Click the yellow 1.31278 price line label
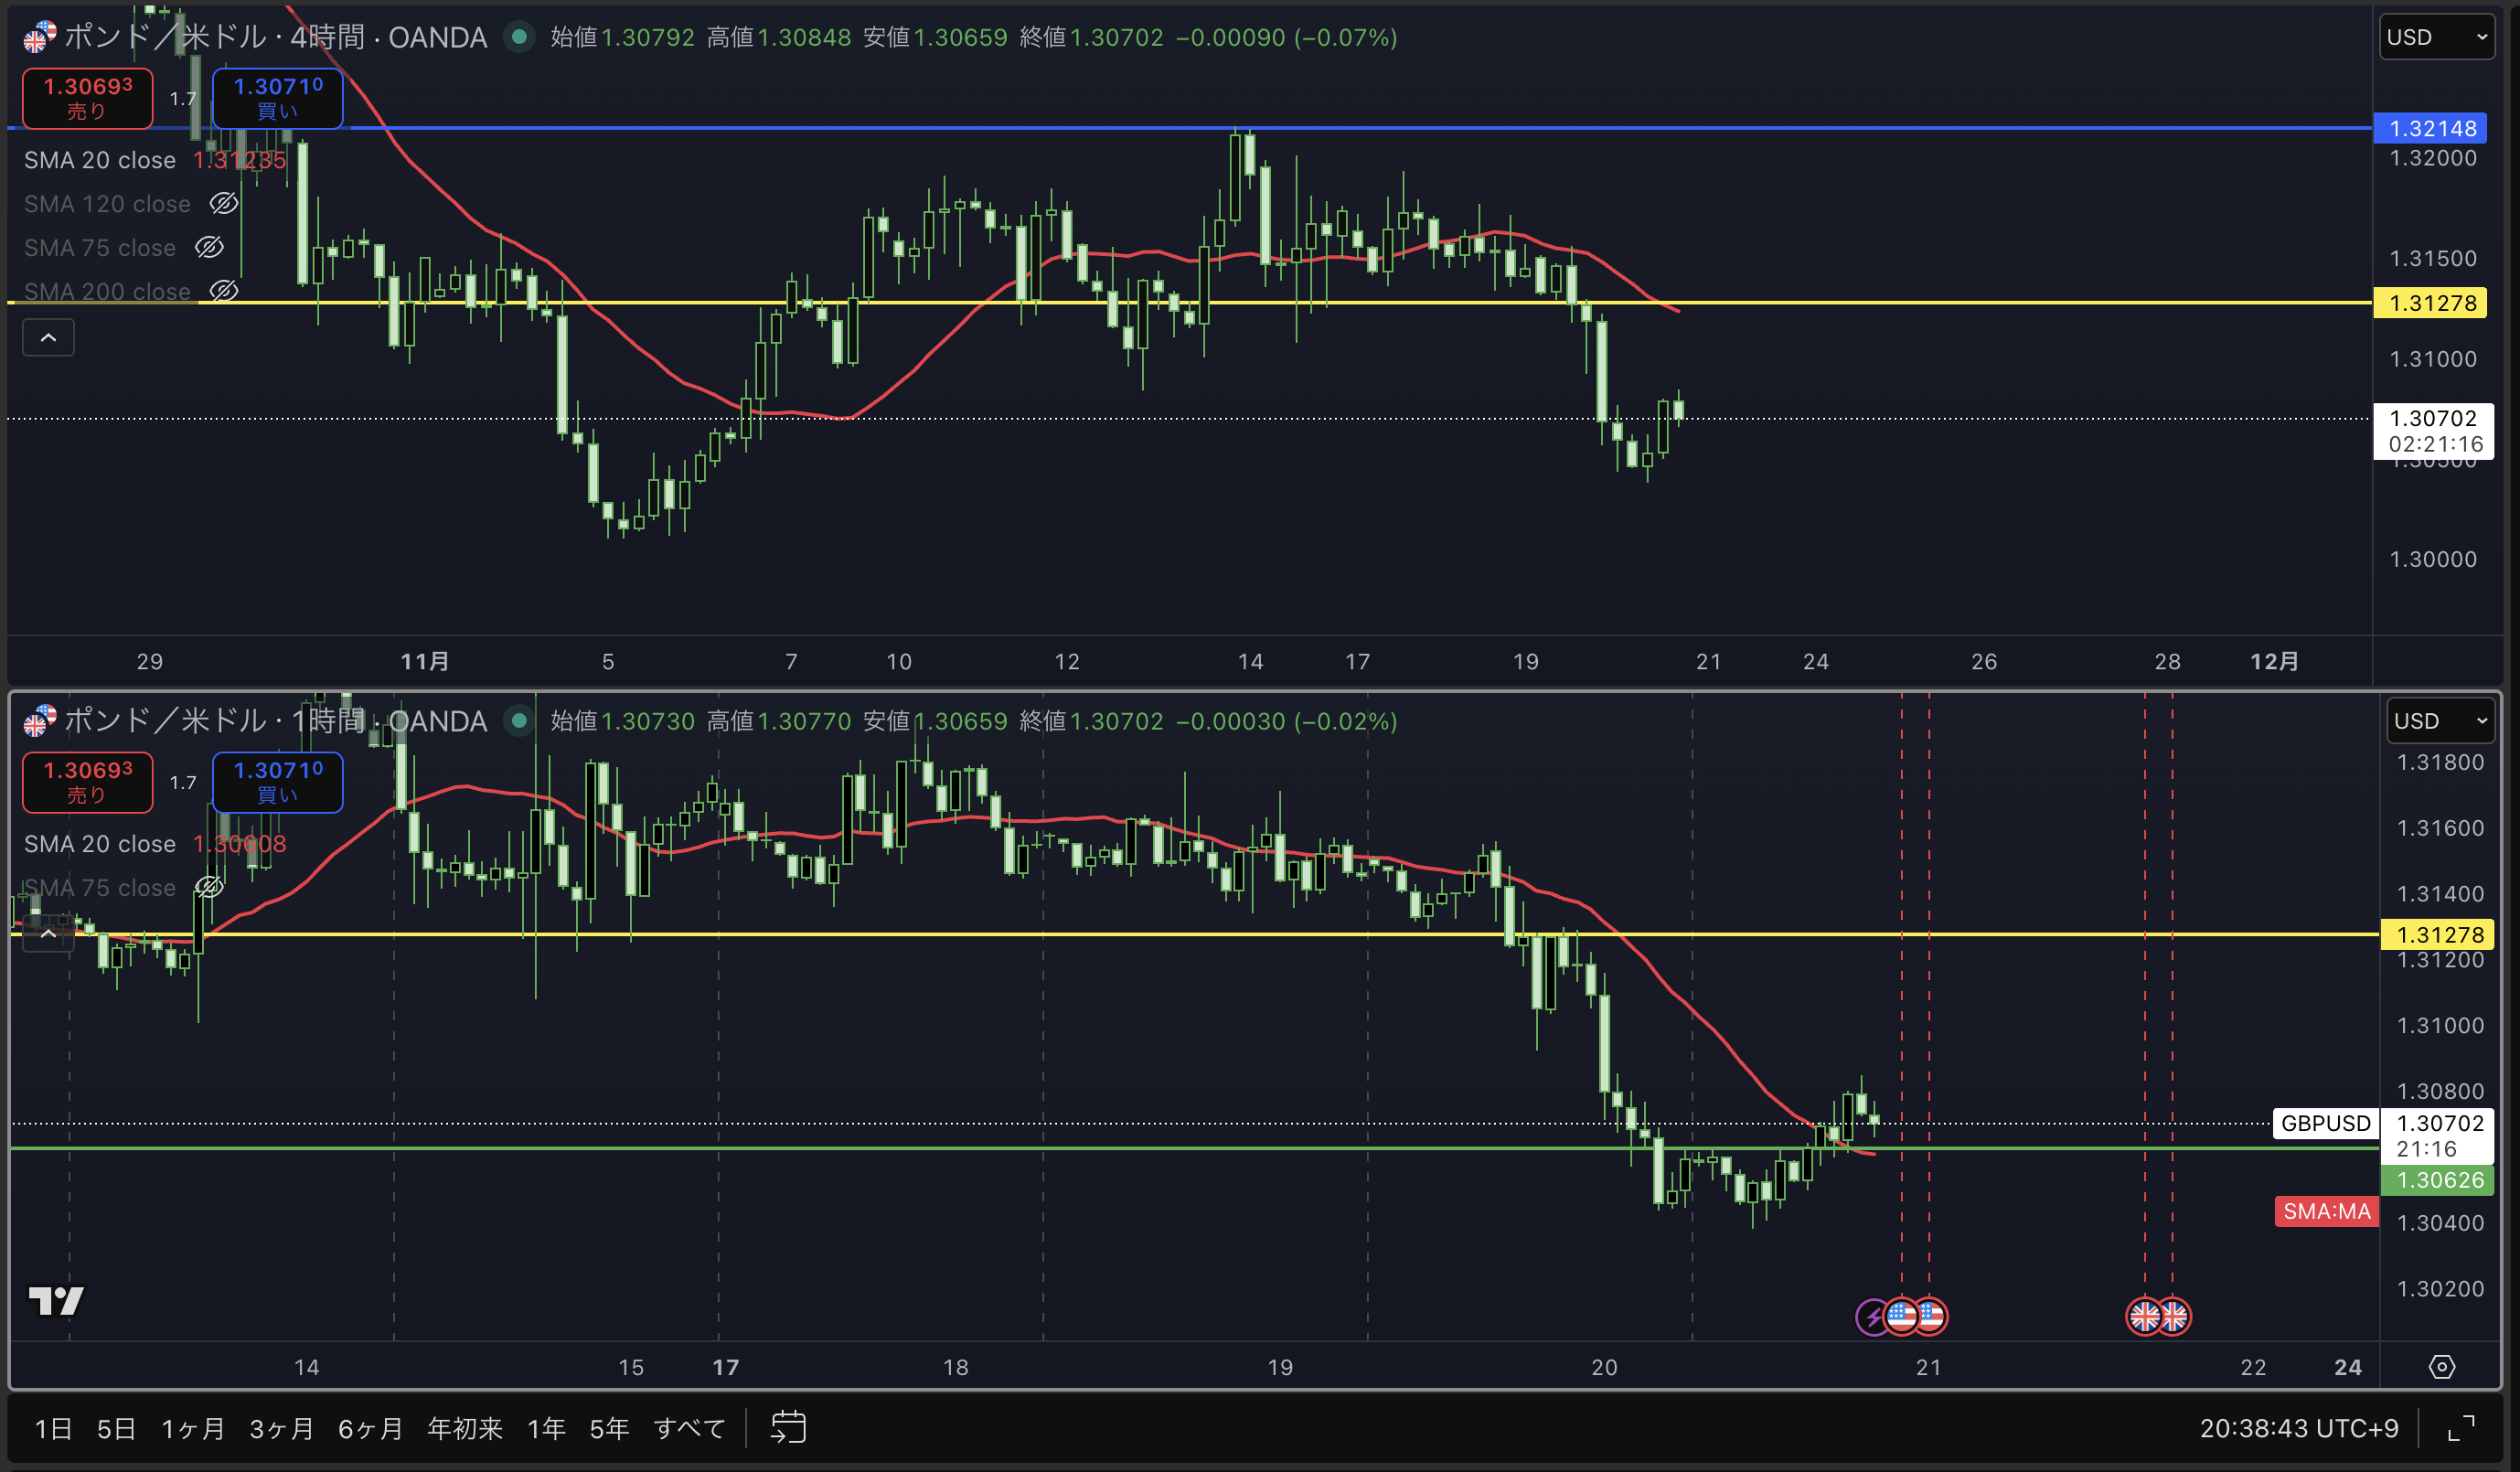2520x1472 pixels. [x=2431, y=303]
